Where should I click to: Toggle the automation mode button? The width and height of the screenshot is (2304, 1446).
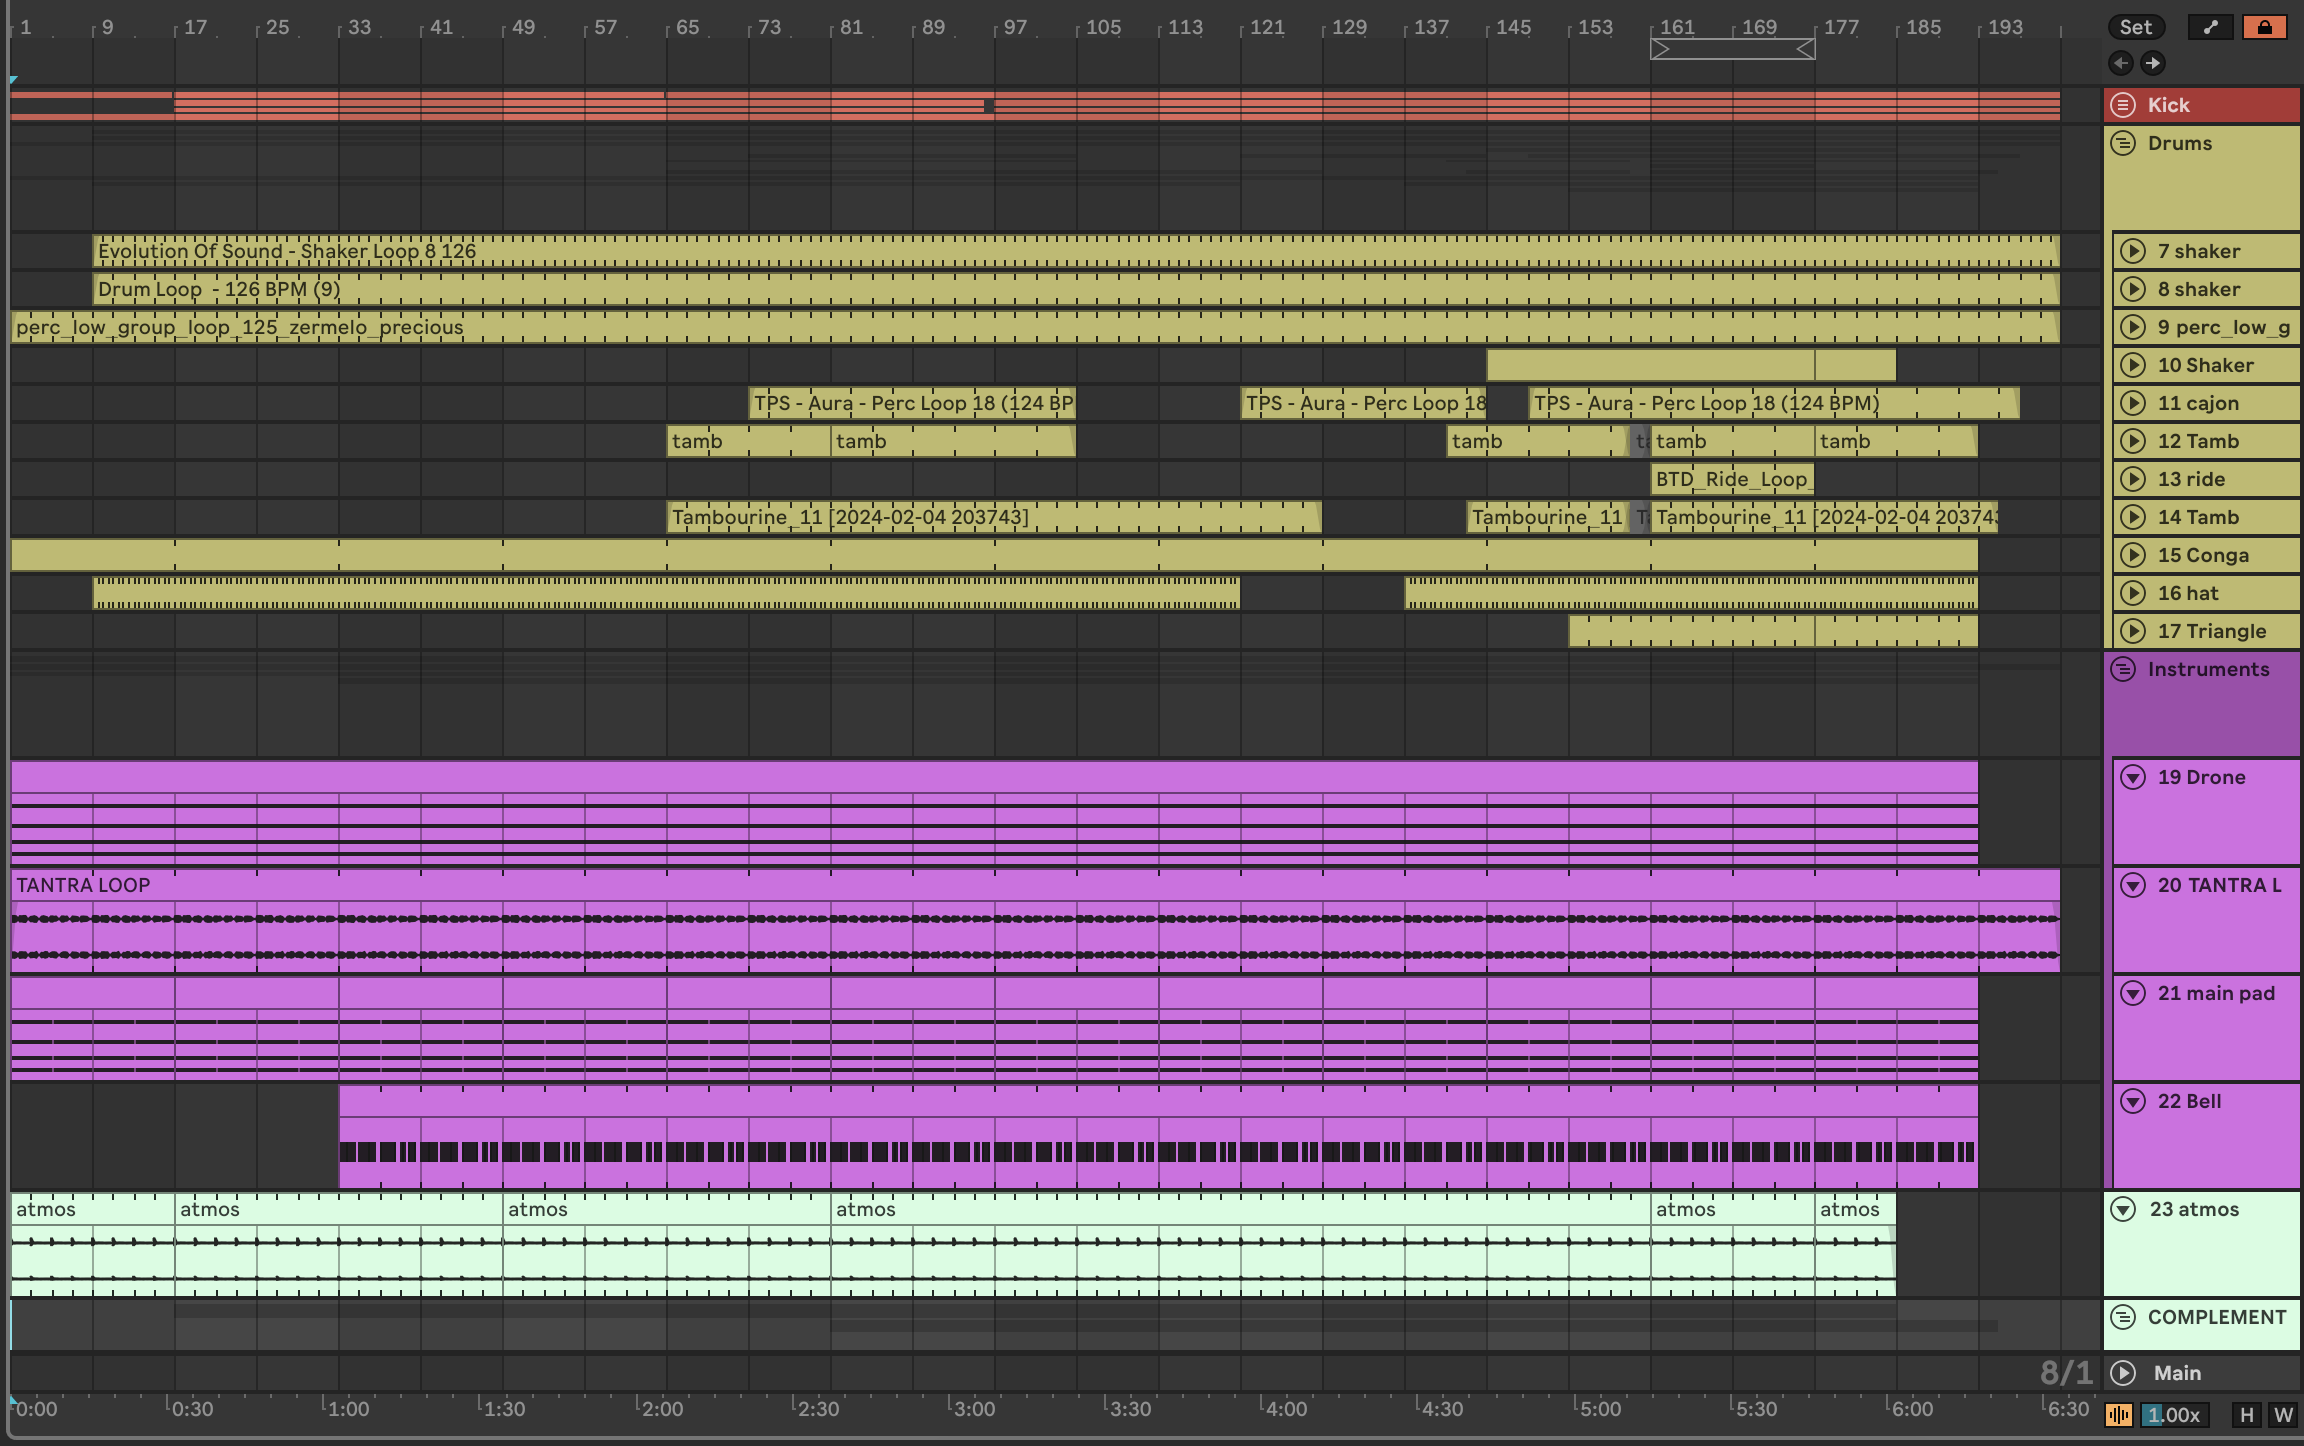coord(2210,27)
